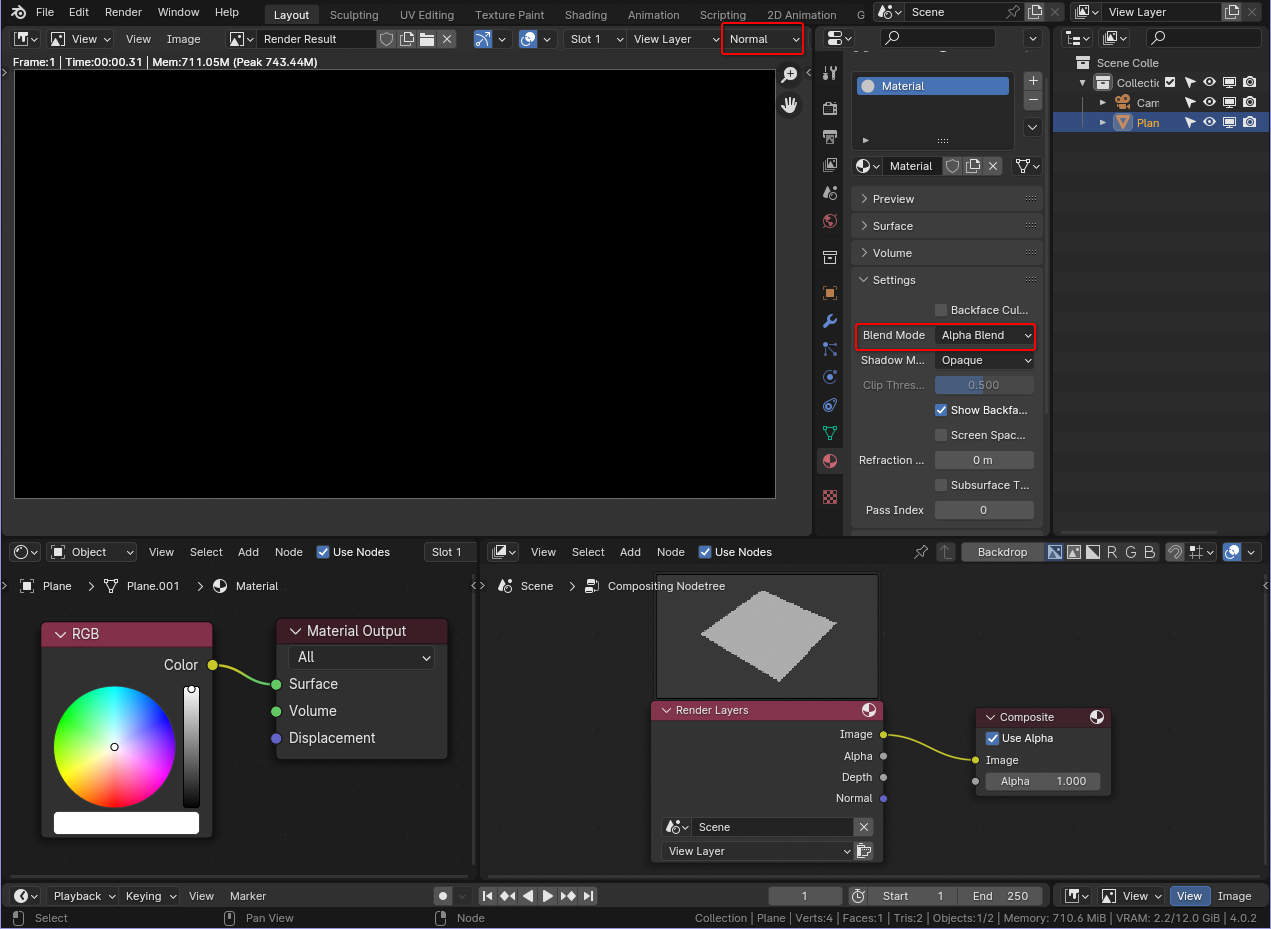The height and width of the screenshot is (929, 1271).
Task: Open the Shadow Mode Opaque dropdown
Action: tap(984, 360)
